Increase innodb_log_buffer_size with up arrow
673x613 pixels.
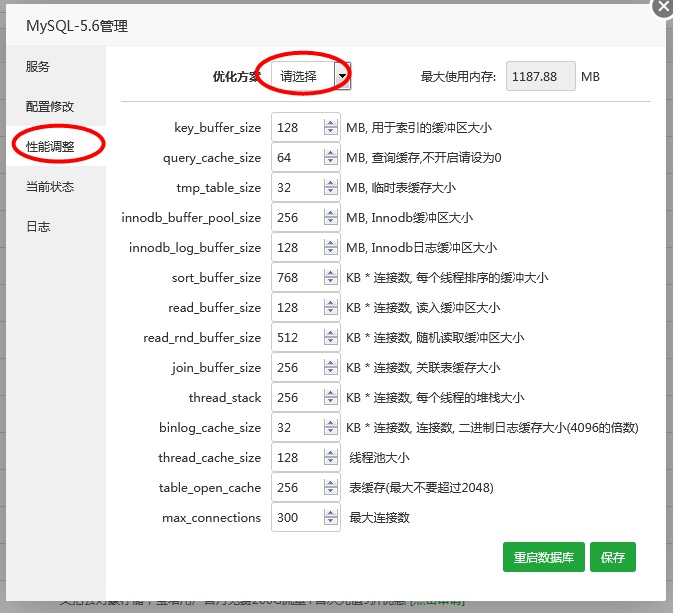(330, 243)
